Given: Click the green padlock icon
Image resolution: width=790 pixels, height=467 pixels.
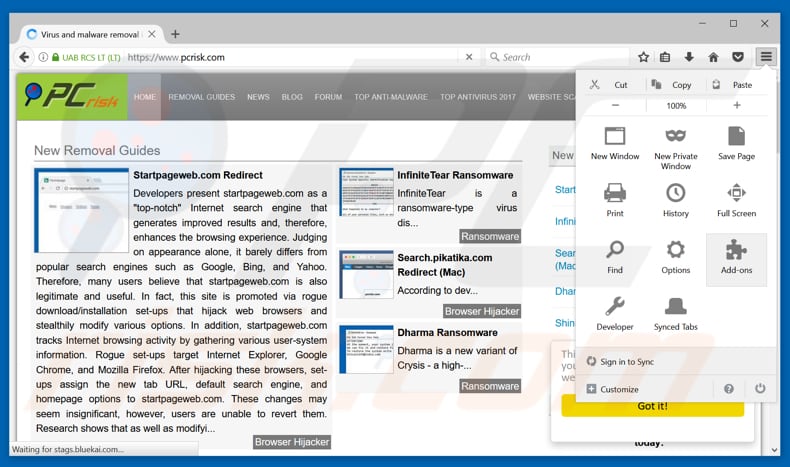Looking at the screenshot, I should coord(55,57).
